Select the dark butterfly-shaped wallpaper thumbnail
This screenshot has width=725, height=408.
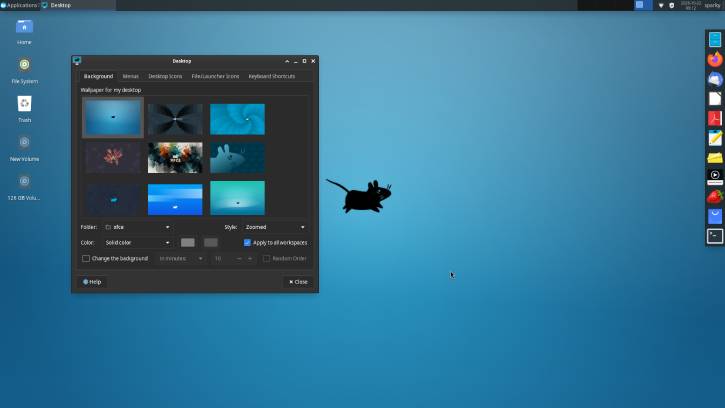[x=175, y=119]
